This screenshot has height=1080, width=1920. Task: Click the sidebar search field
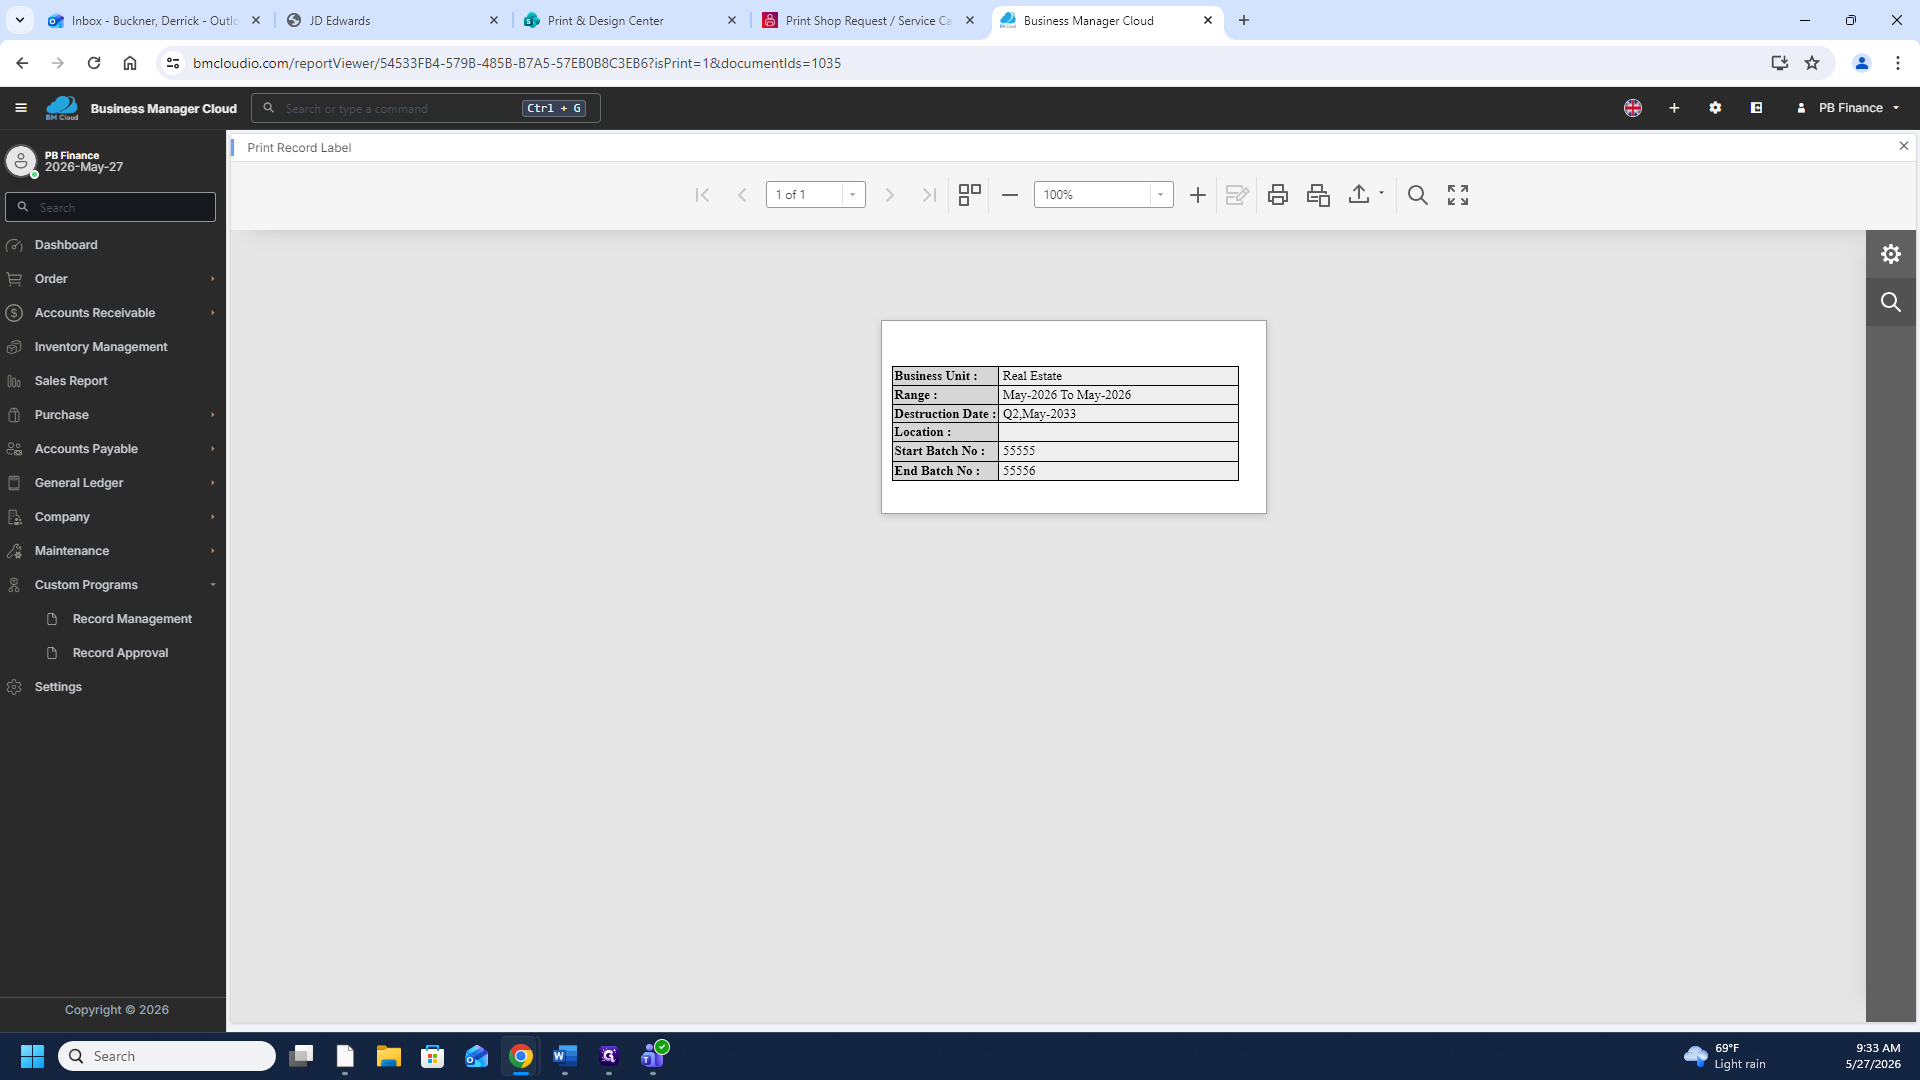pos(110,207)
